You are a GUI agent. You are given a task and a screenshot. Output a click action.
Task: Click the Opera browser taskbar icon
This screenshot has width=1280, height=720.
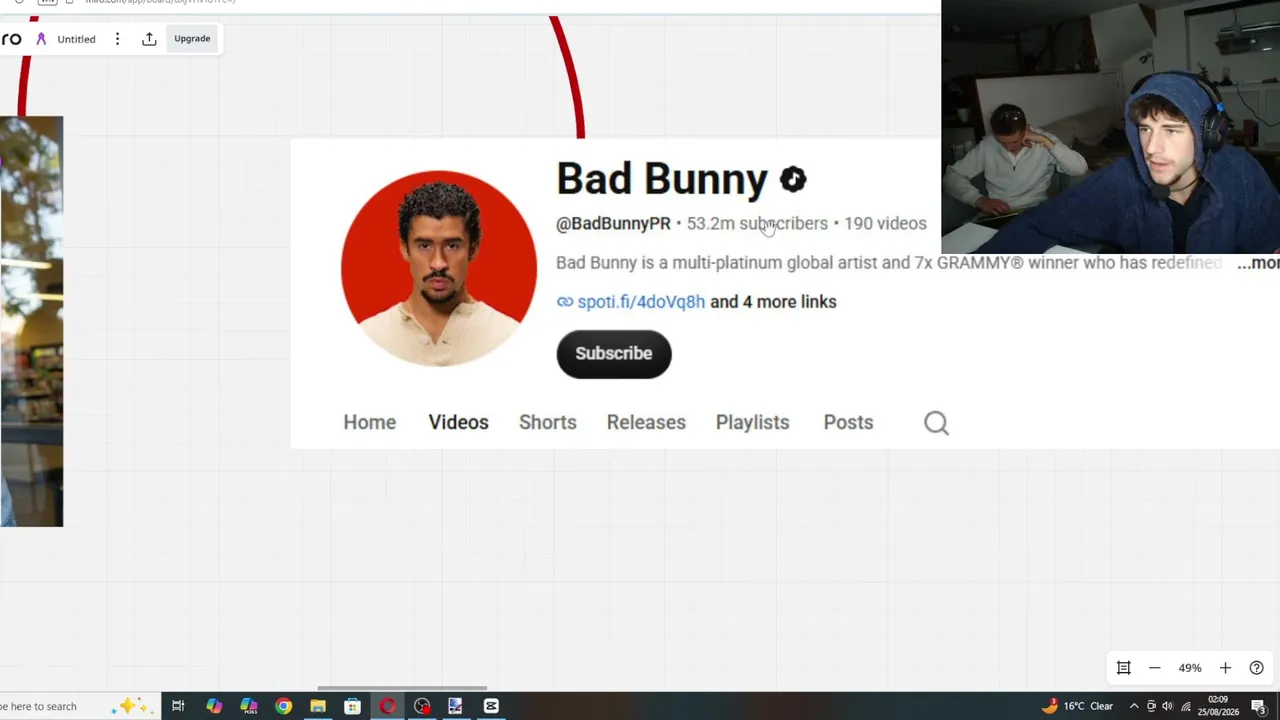click(387, 706)
